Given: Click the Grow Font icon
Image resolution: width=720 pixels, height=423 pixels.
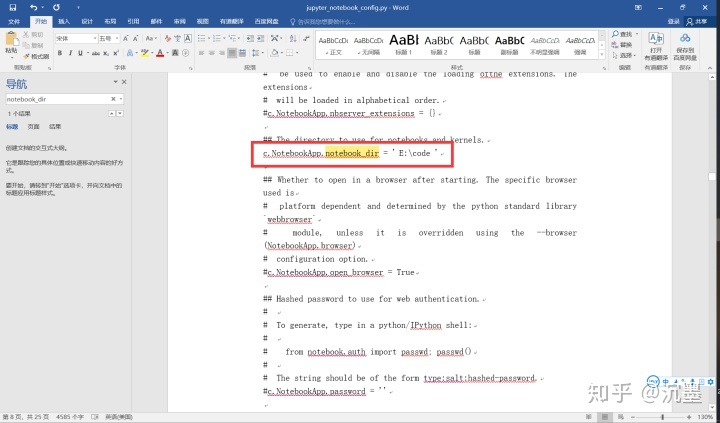Looking at the screenshot, I should pyautogui.click(x=126, y=39).
